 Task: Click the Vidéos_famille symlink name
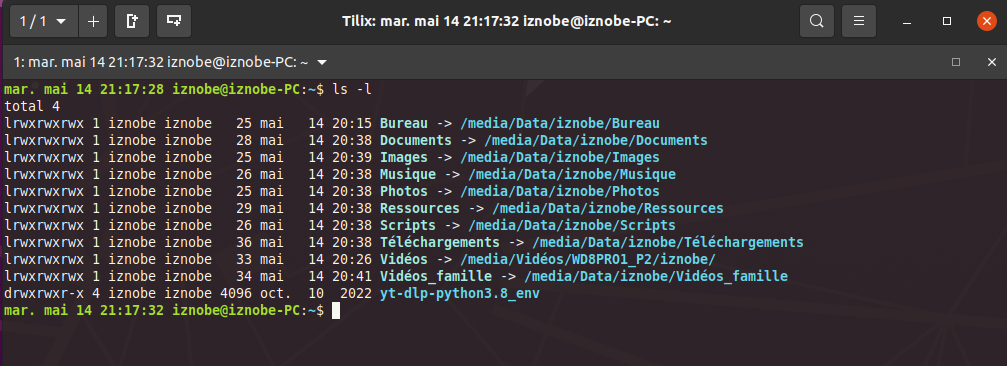(x=435, y=277)
